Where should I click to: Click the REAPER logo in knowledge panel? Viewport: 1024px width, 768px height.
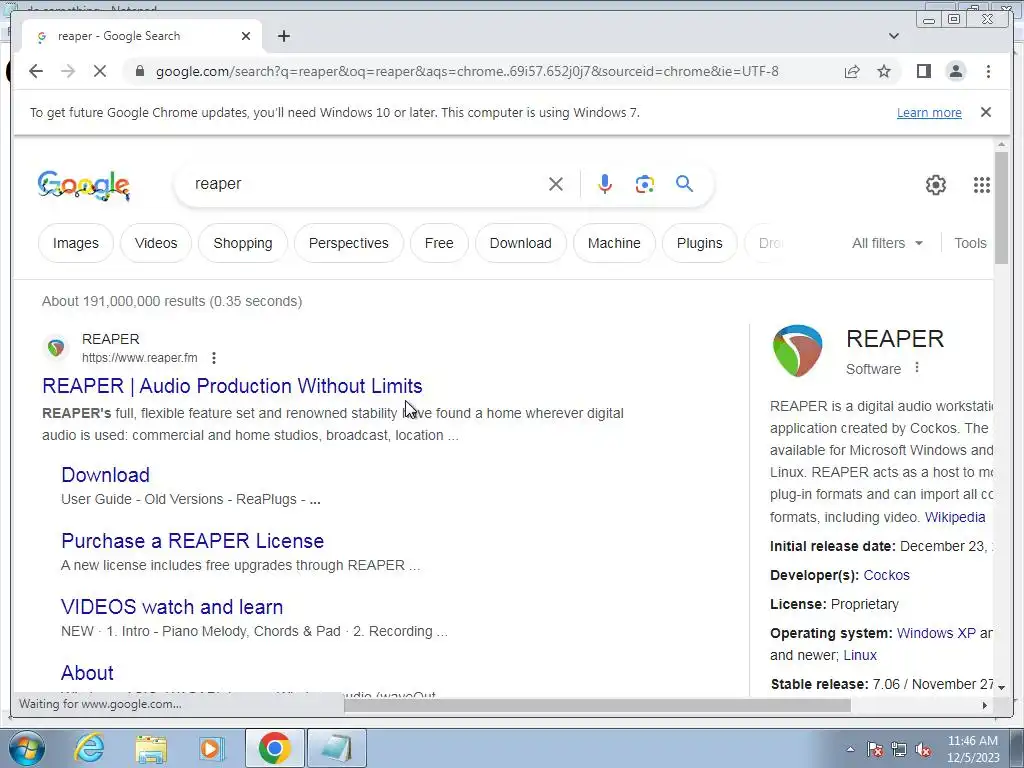tap(797, 351)
